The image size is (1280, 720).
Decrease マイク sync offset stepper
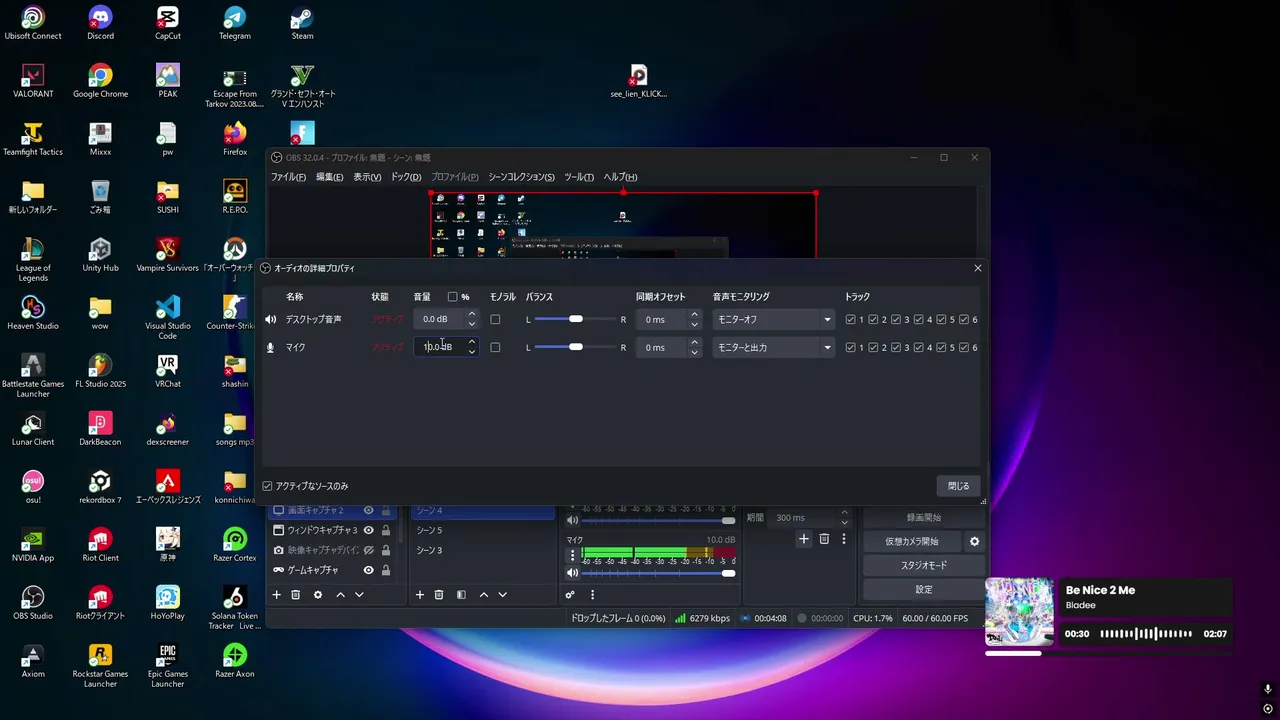[694, 352]
